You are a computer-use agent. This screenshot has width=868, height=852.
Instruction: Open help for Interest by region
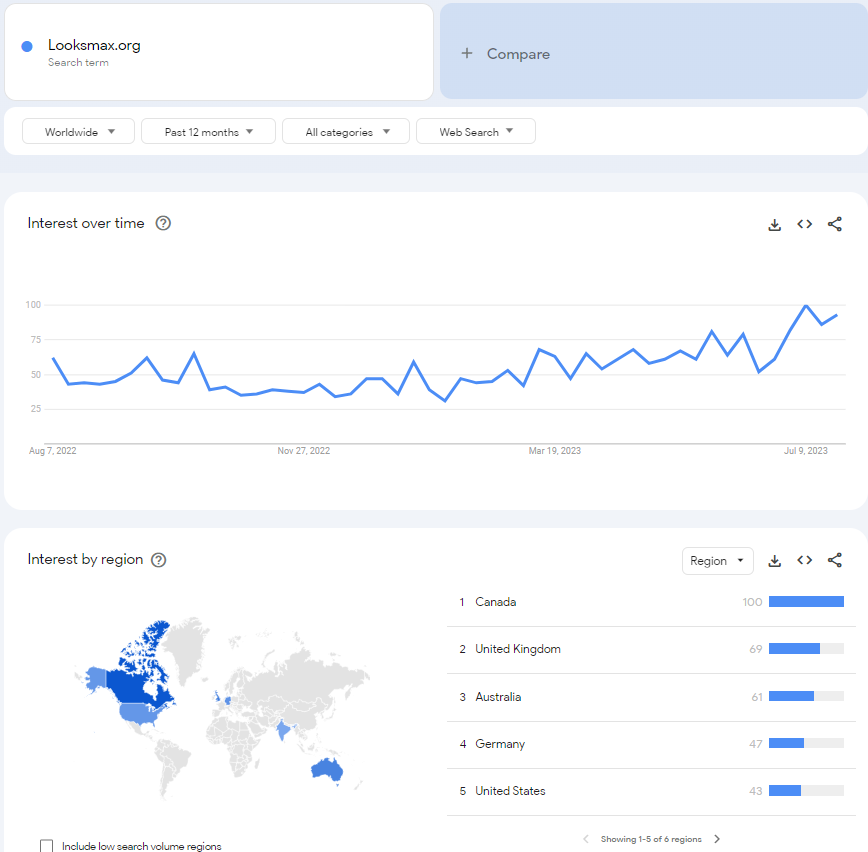[x=159, y=560]
